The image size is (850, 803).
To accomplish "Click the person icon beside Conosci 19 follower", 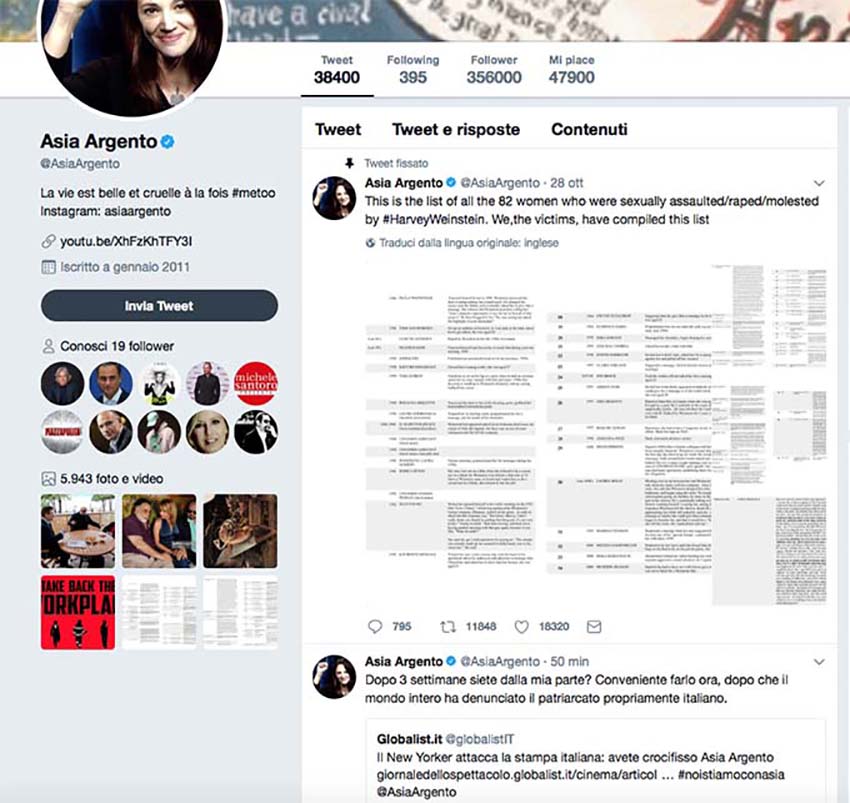I will tap(48, 346).
